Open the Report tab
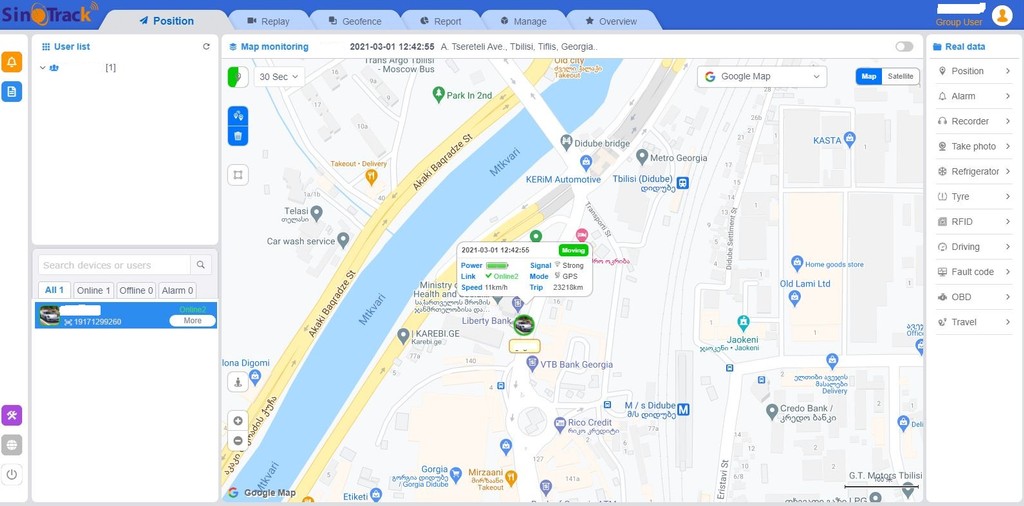Viewport: 1024px width, 506px height. point(440,21)
